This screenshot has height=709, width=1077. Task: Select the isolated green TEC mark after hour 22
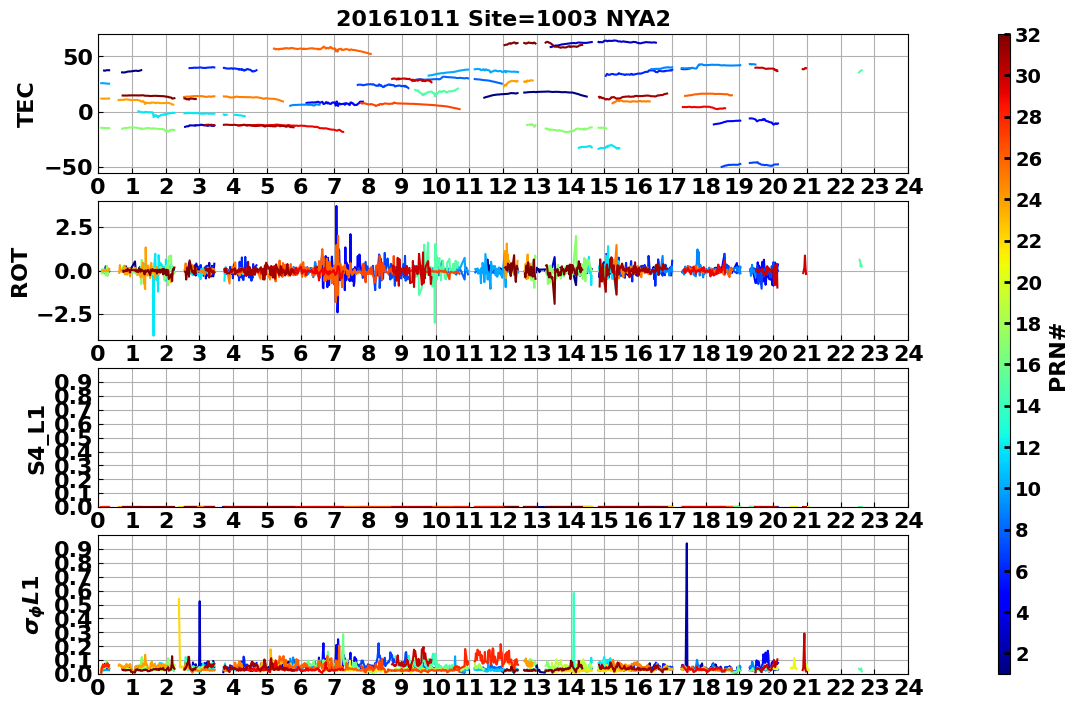point(861,71)
